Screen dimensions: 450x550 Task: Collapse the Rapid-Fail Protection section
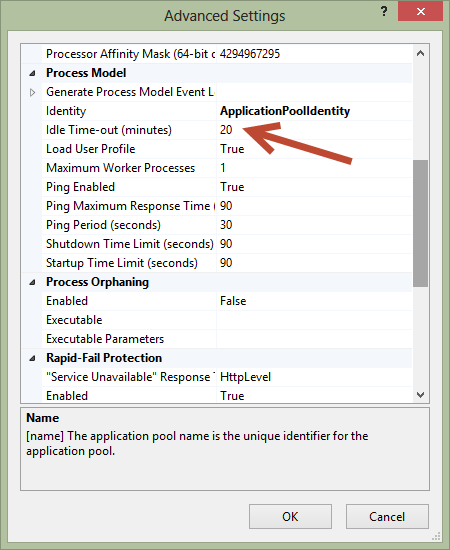[32, 358]
